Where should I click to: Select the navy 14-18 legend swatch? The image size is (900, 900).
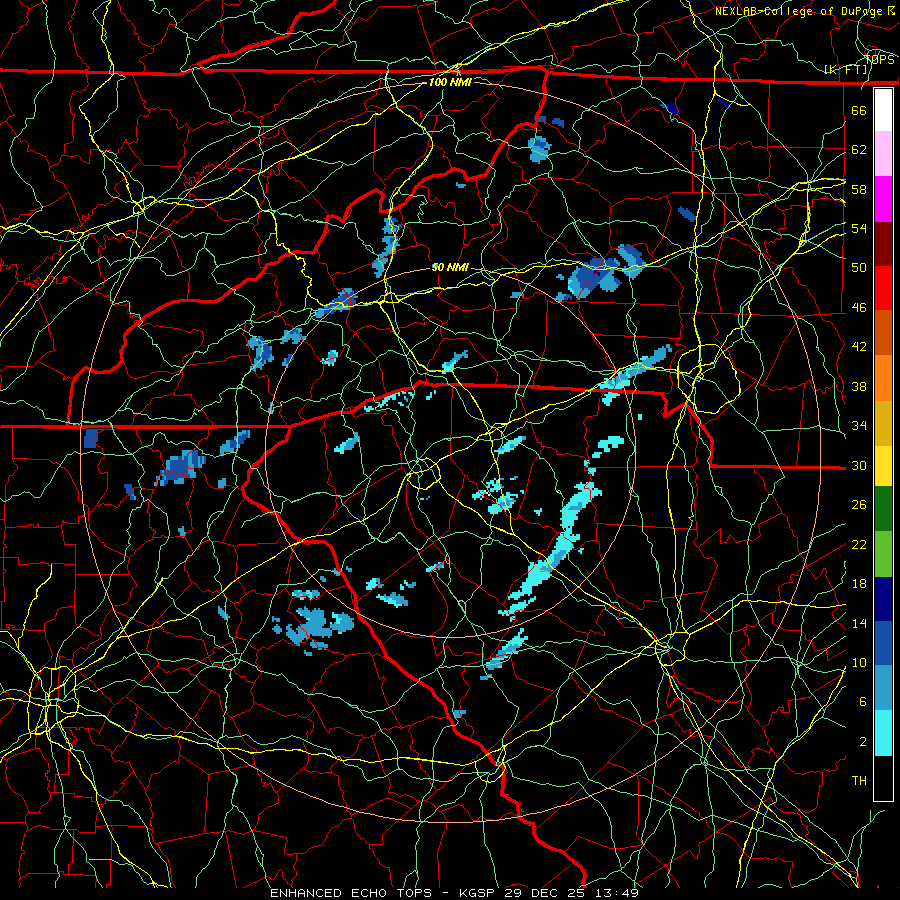click(x=883, y=599)
